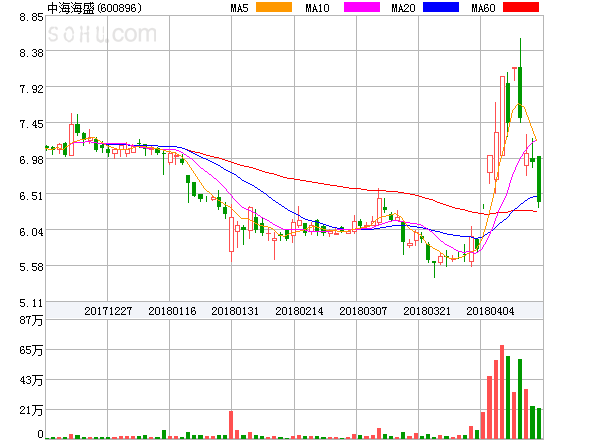Click the red MA60 legend swatch
The image size is (600, 440).
point(521,7)
